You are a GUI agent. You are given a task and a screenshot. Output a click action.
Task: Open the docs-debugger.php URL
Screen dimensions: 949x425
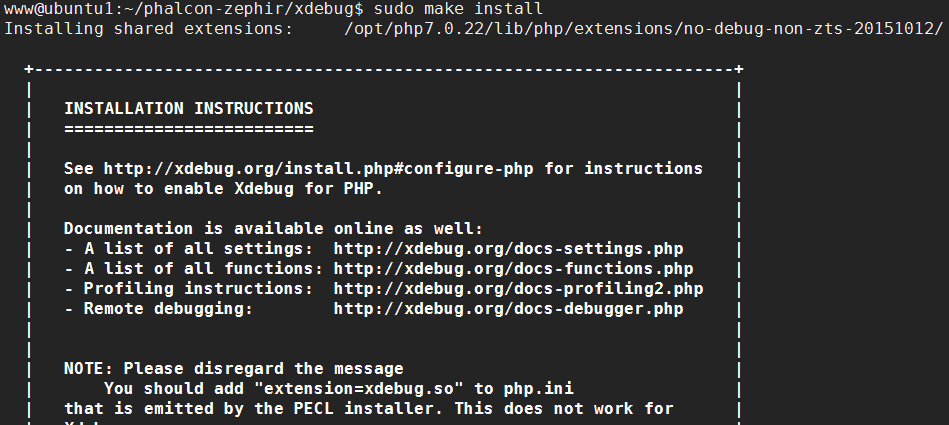click(x=508, y=309)
